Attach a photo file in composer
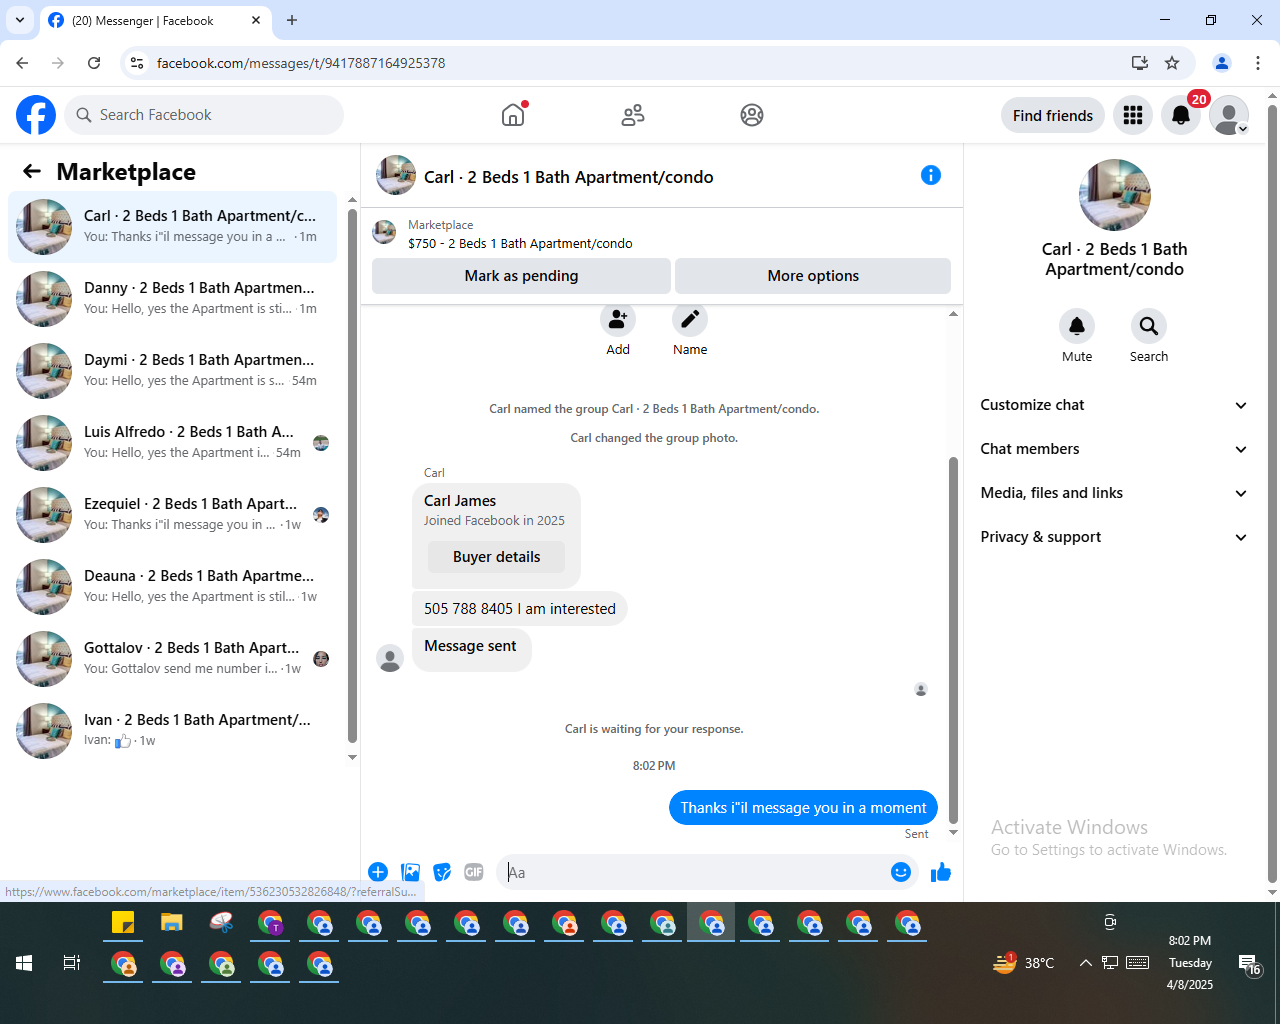Screen dimensions: 1280x1024 [x=410, y=872]
